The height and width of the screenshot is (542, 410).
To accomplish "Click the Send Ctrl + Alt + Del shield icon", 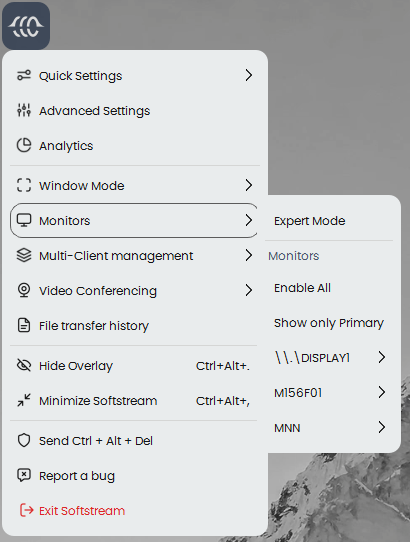I will pos(24,440).
